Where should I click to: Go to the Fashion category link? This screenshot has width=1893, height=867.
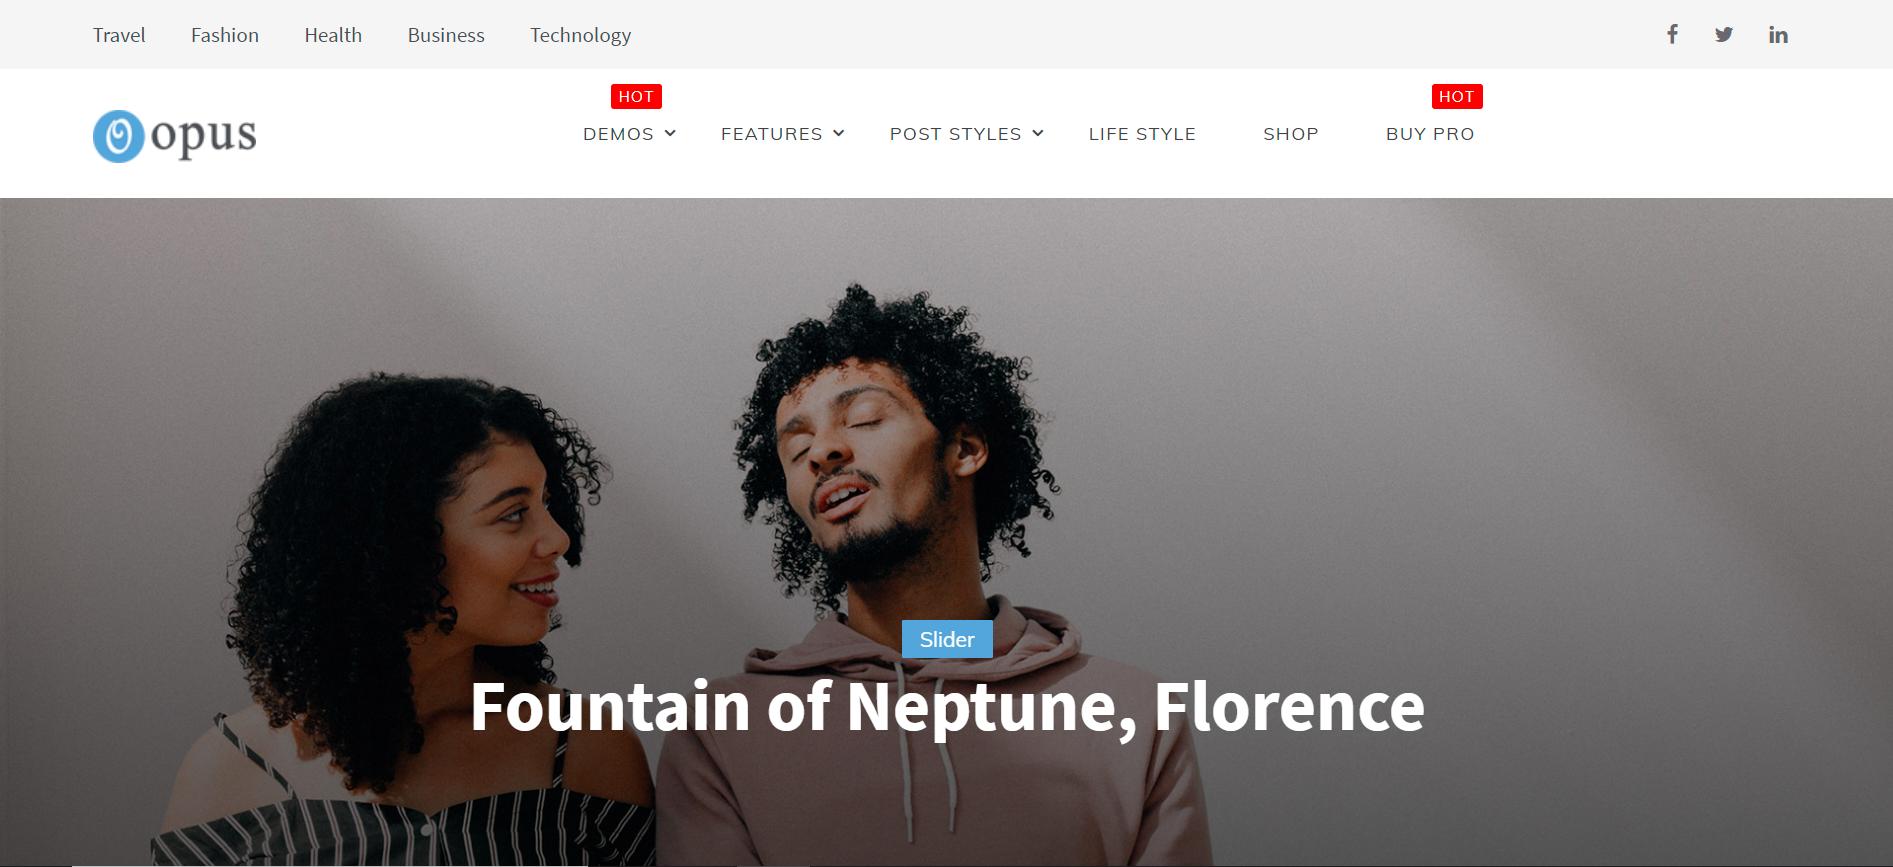pyautogui.click(x=225, y=35)
